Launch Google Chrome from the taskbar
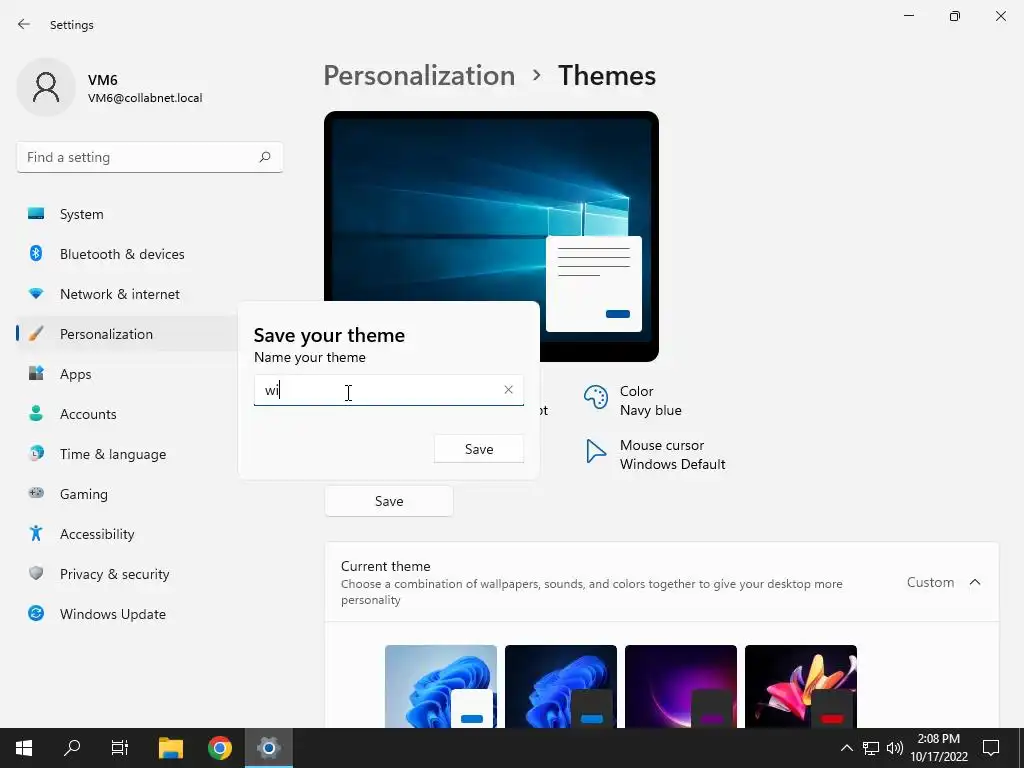Viewport: 1024px width, 768px height. point(220,748)
